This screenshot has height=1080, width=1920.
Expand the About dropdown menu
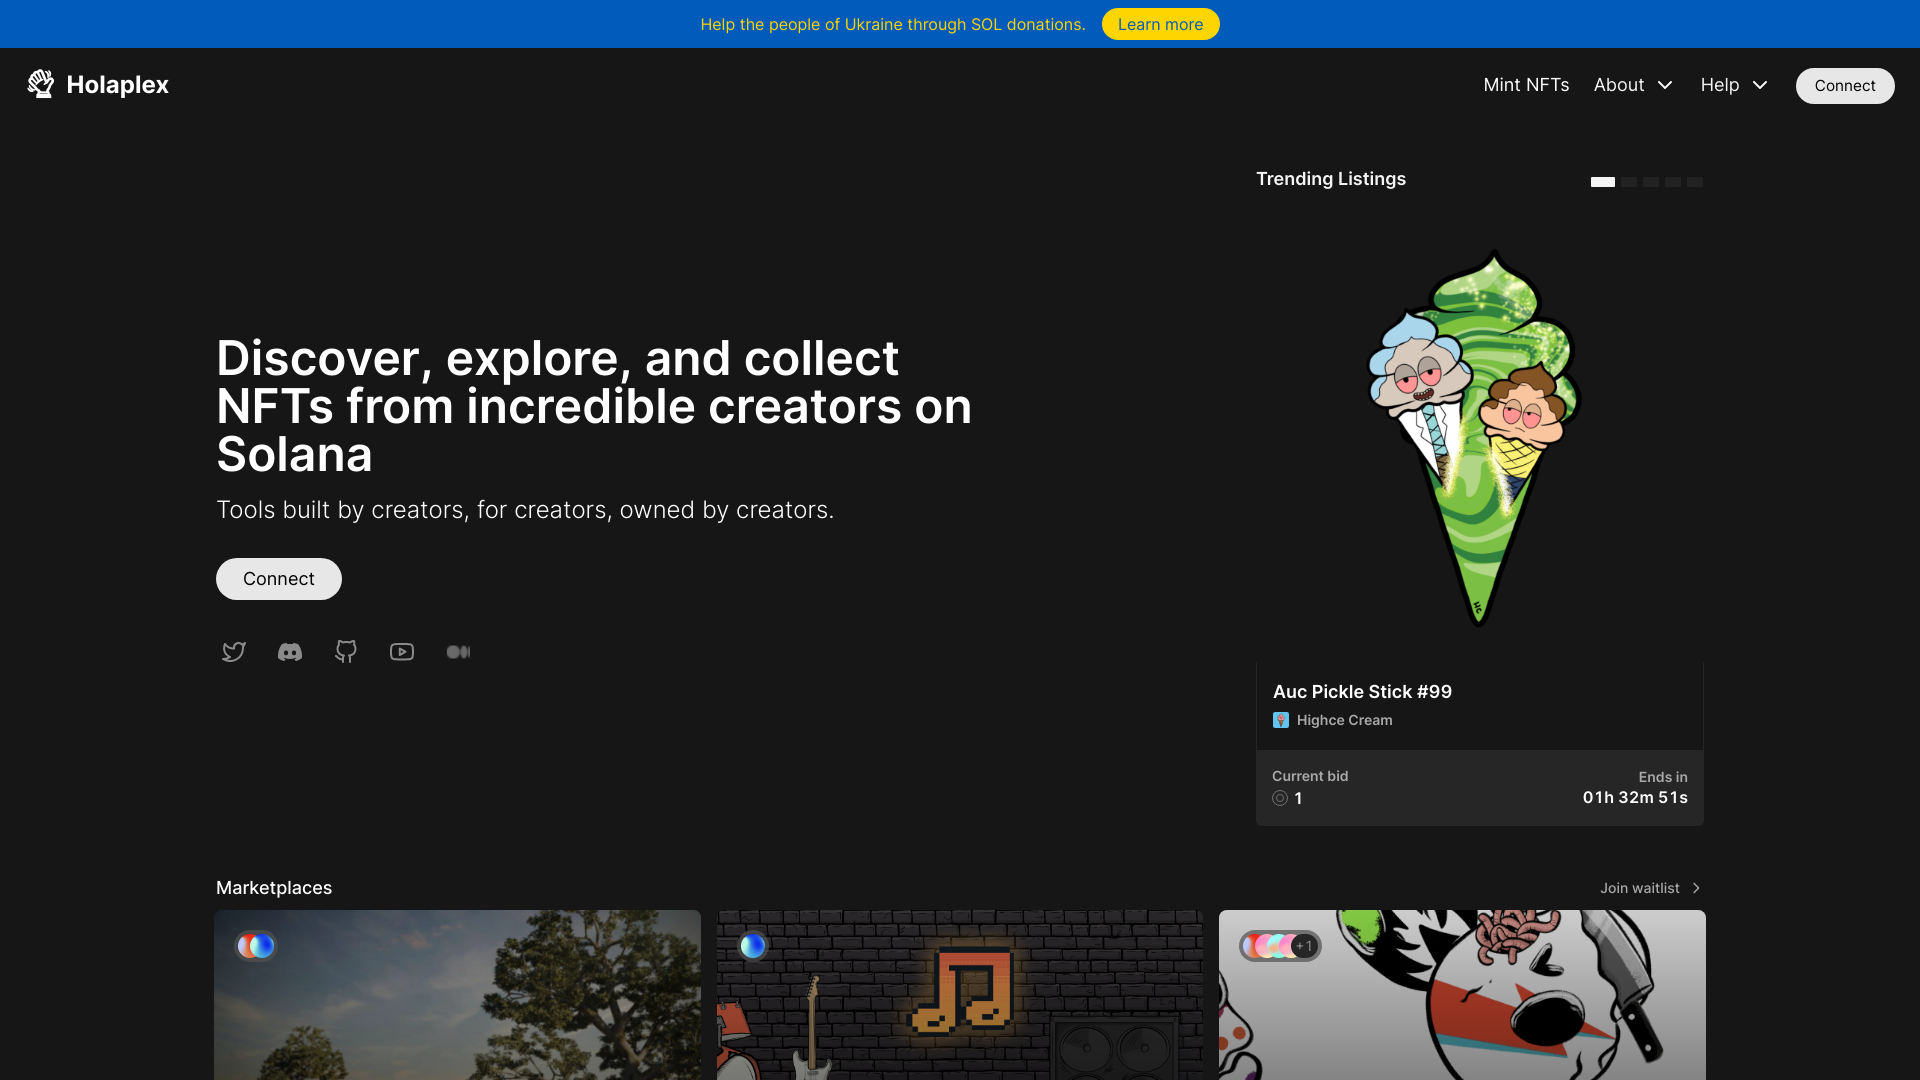(x=1633, y=85)
